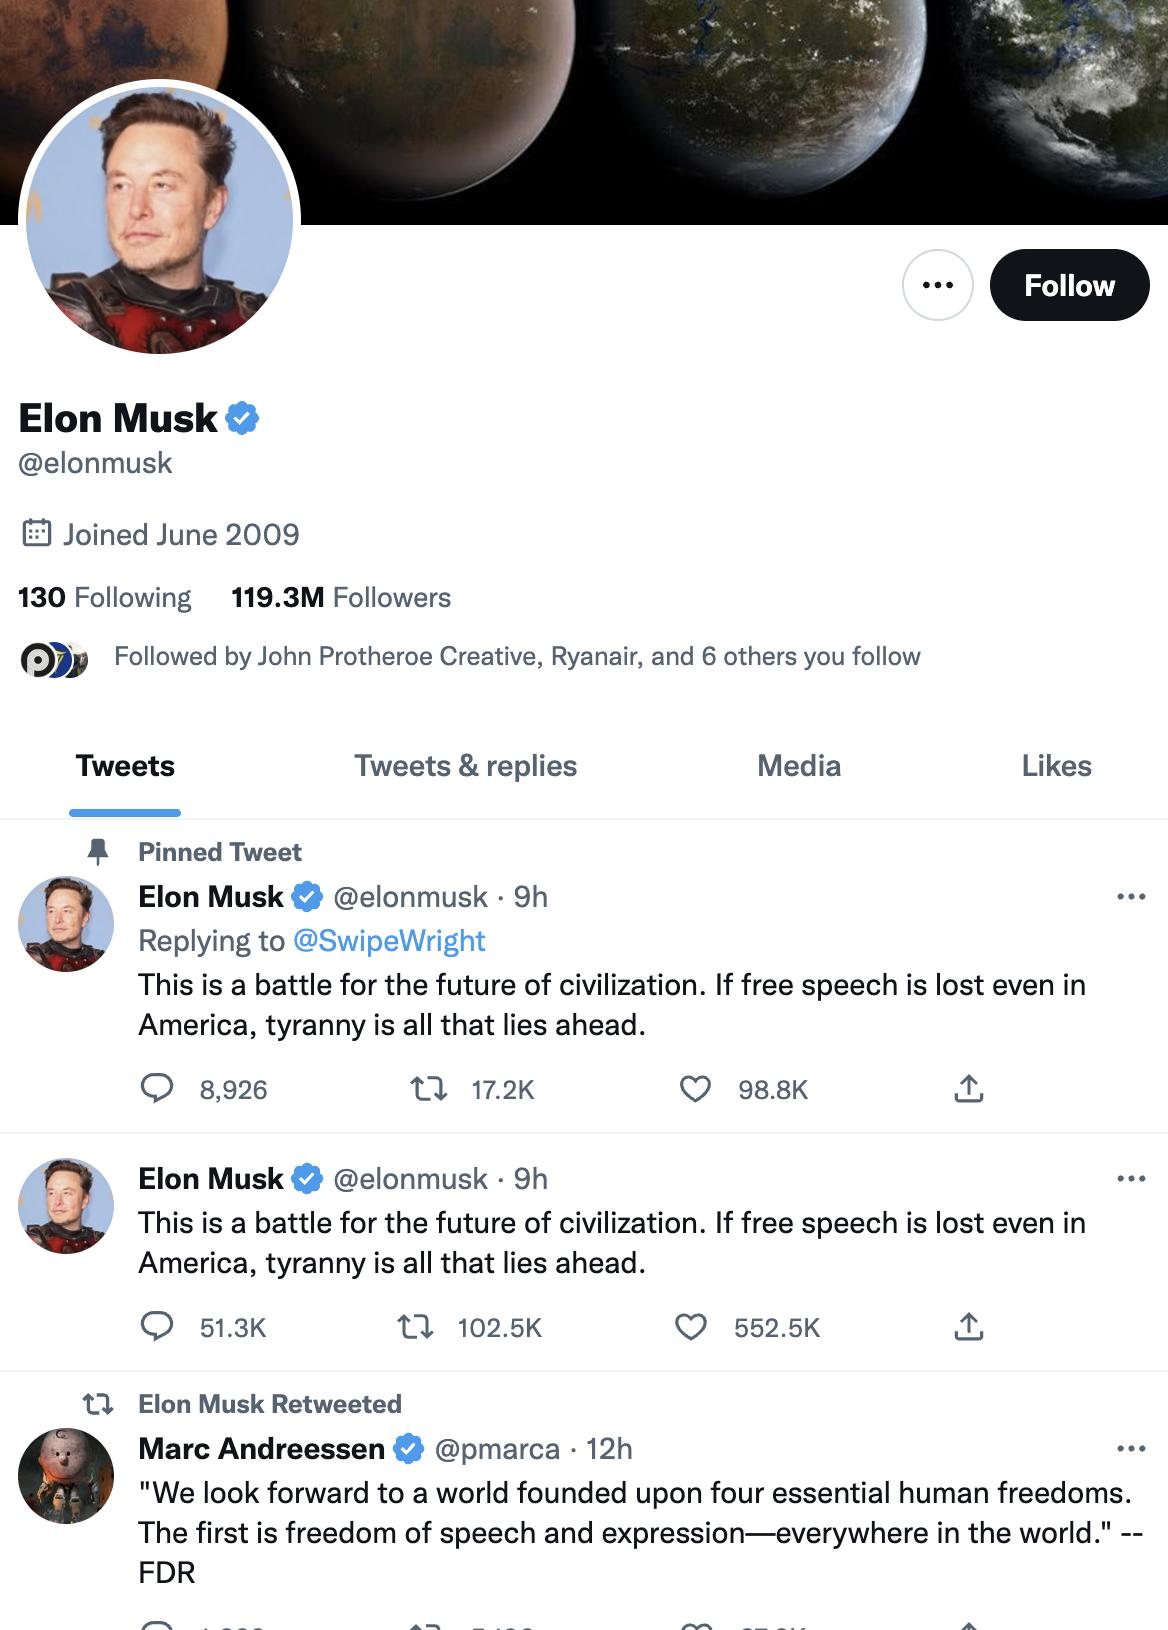Open the Likes tab
The image size is (1168, 1630).
[1056, 766]
